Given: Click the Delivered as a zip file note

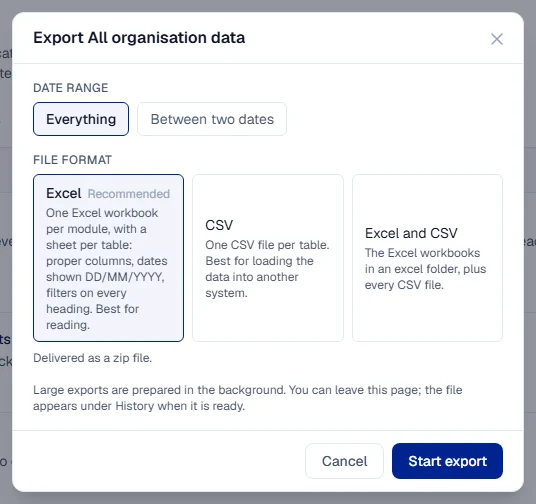Looking at the screenshot, I should 93,358.
